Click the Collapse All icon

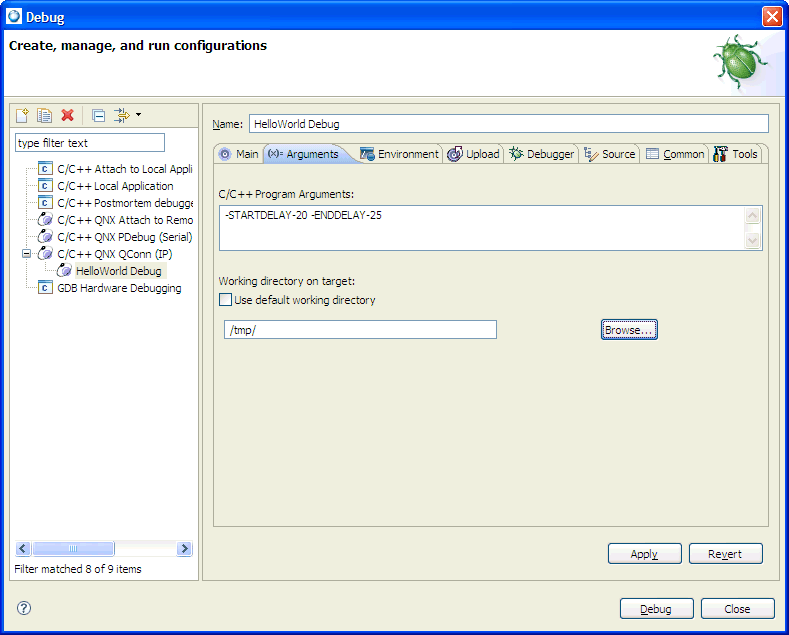coord(98,116)
